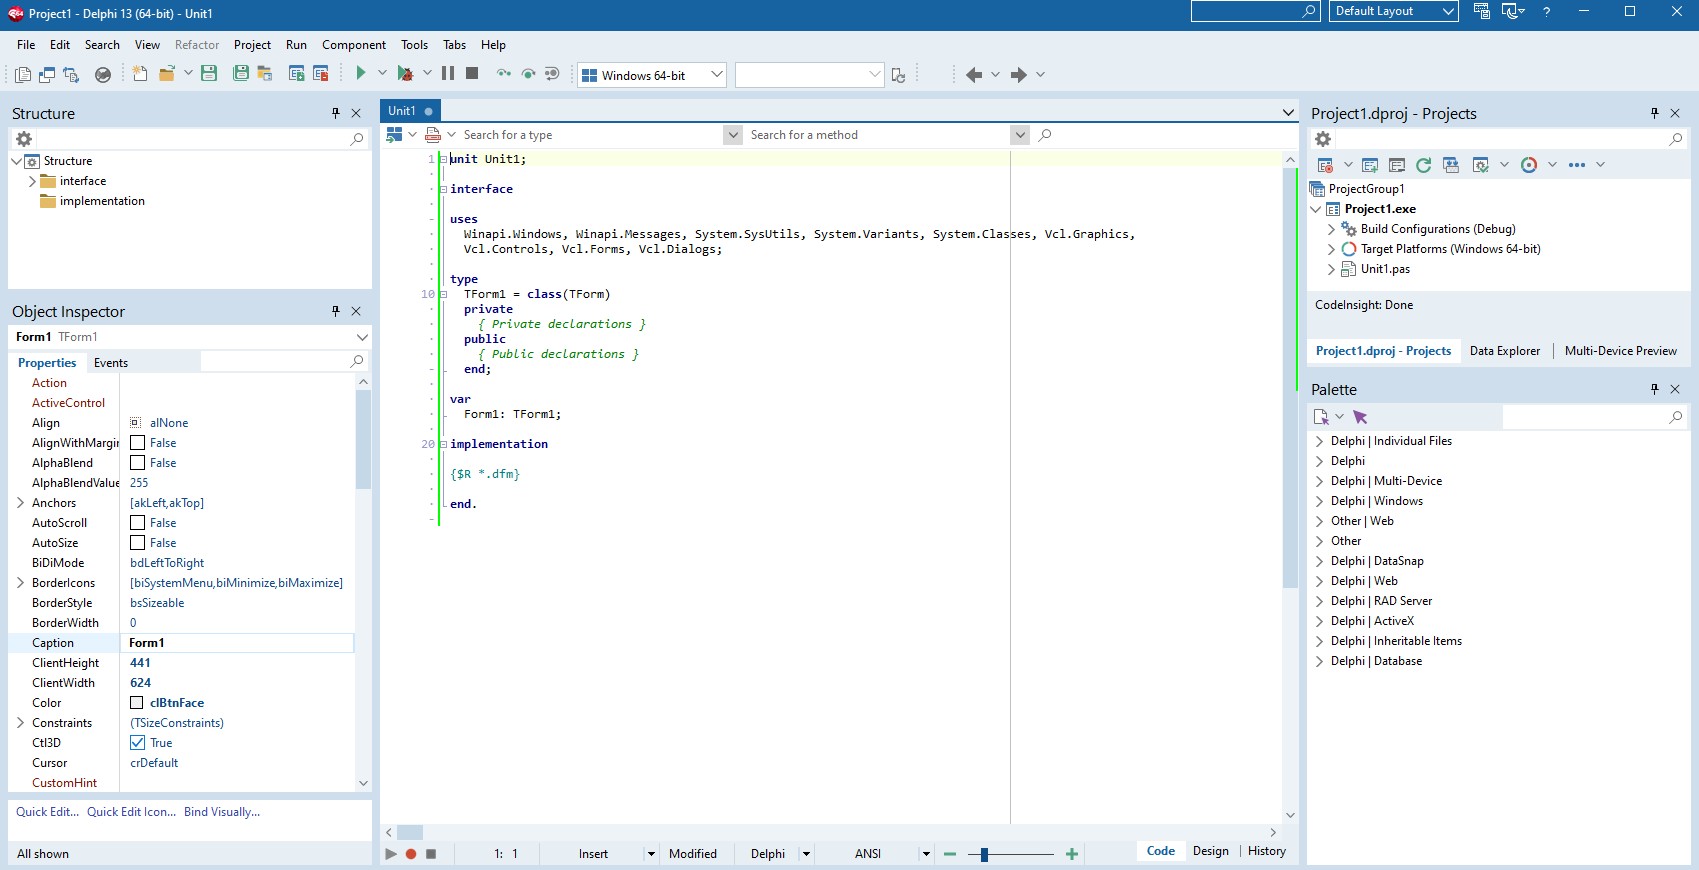Uncheck the Ctl3D True checkbox
1699x870 pixels.
click(138, 743)
